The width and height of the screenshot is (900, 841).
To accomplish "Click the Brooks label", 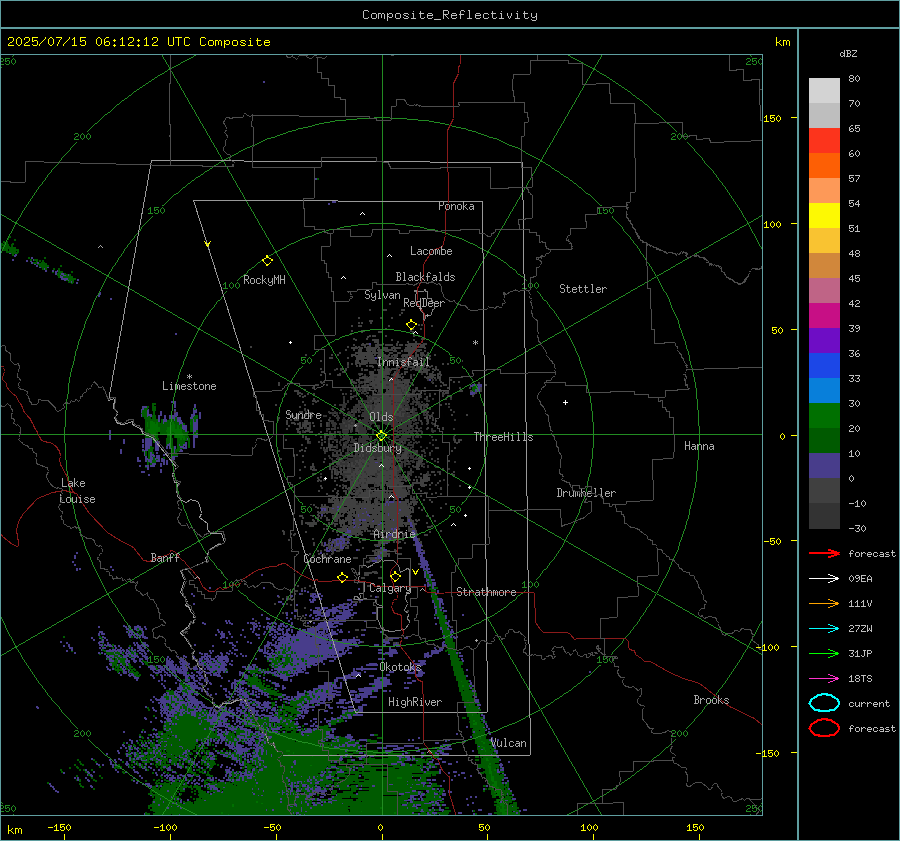I will point(711,700).
